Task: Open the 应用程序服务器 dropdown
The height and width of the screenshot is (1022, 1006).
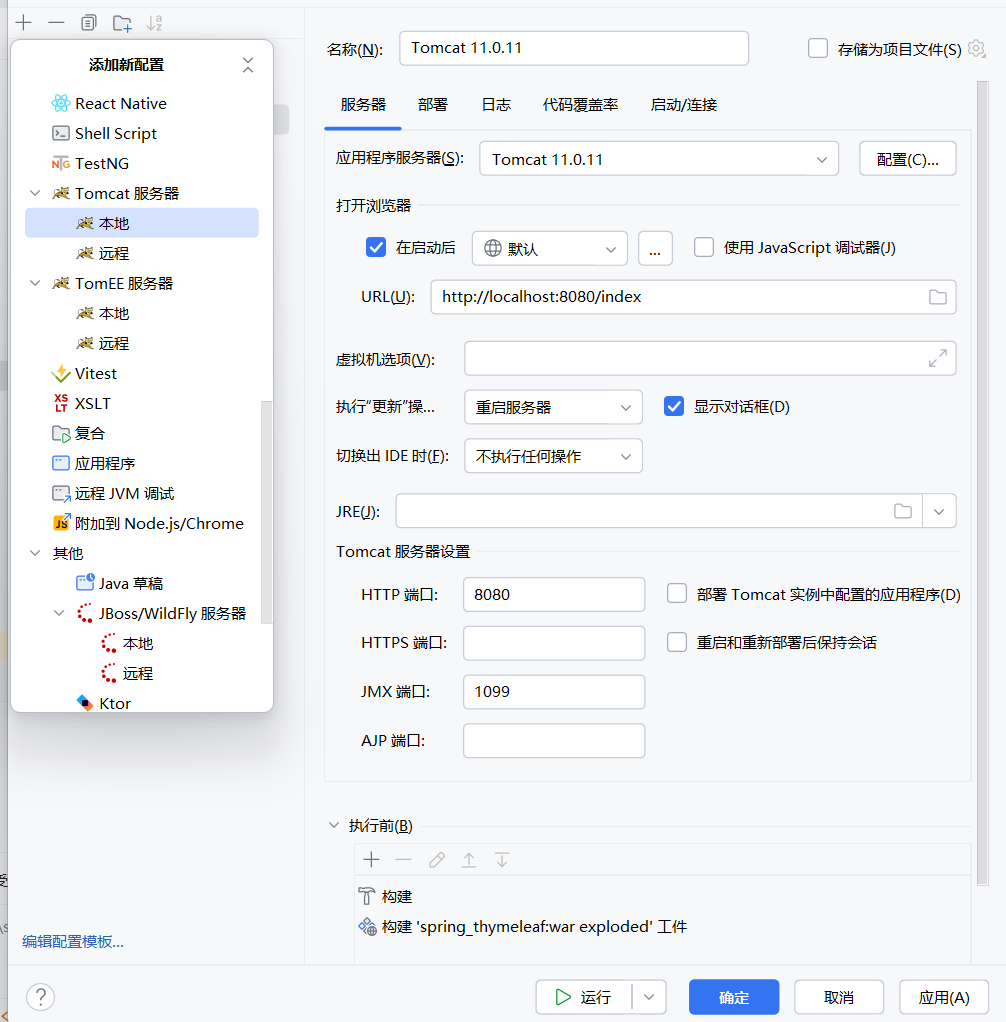Action: 659,159
